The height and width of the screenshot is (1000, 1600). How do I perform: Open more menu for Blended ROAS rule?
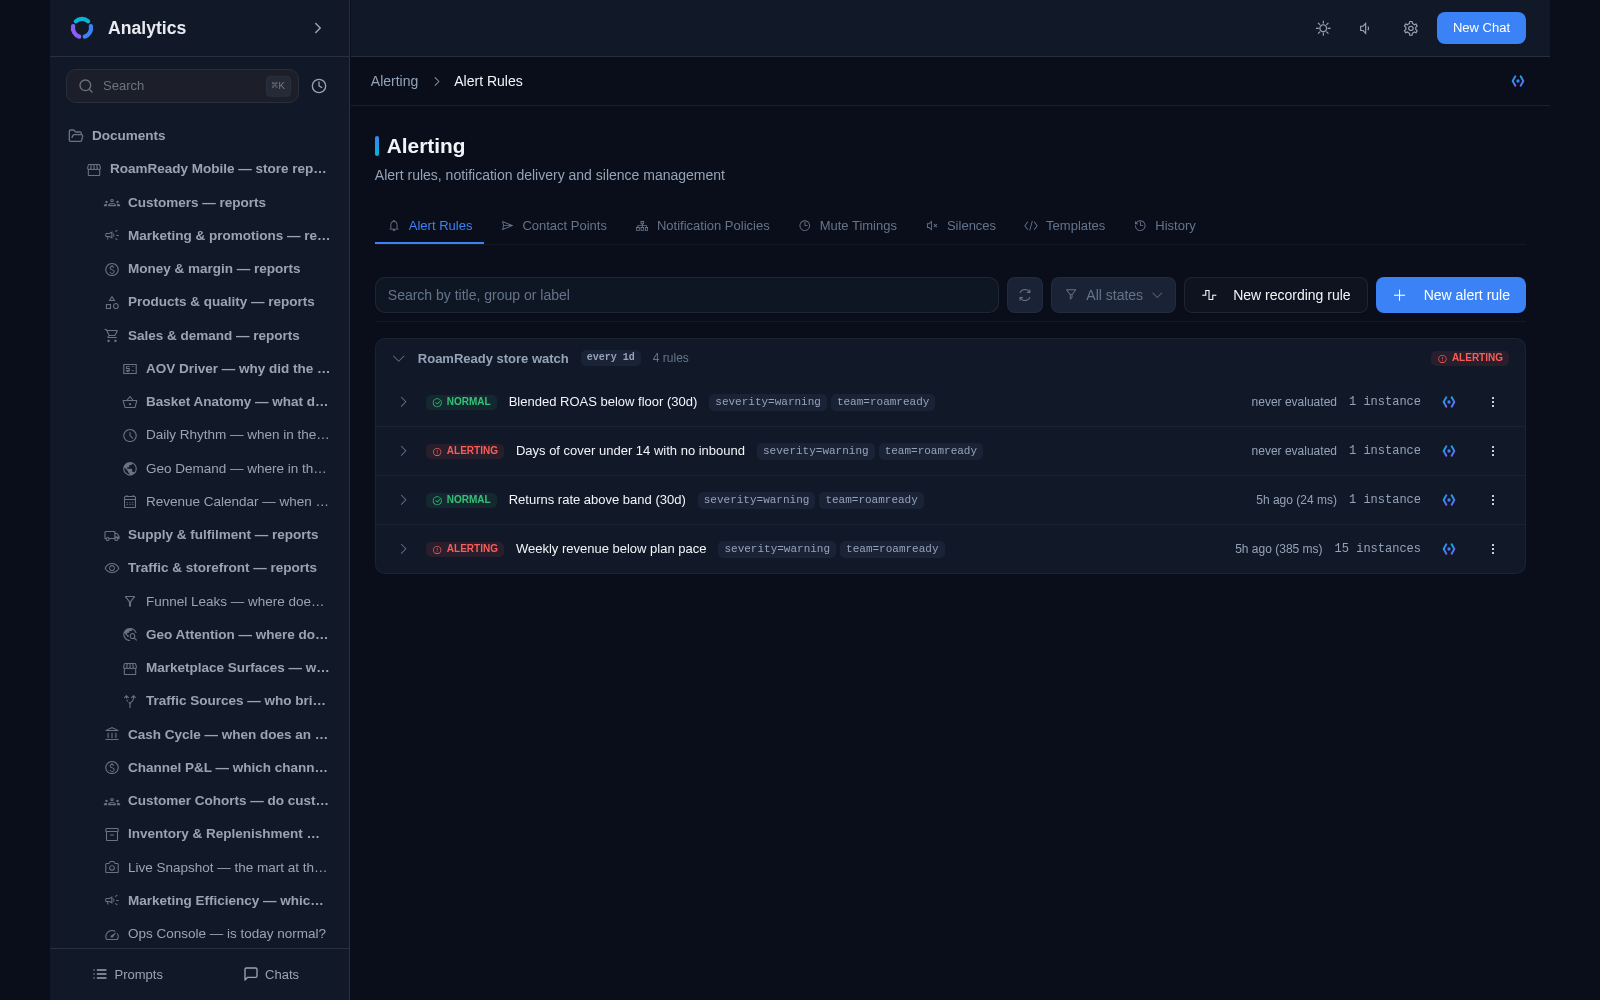click(1493, 402)
